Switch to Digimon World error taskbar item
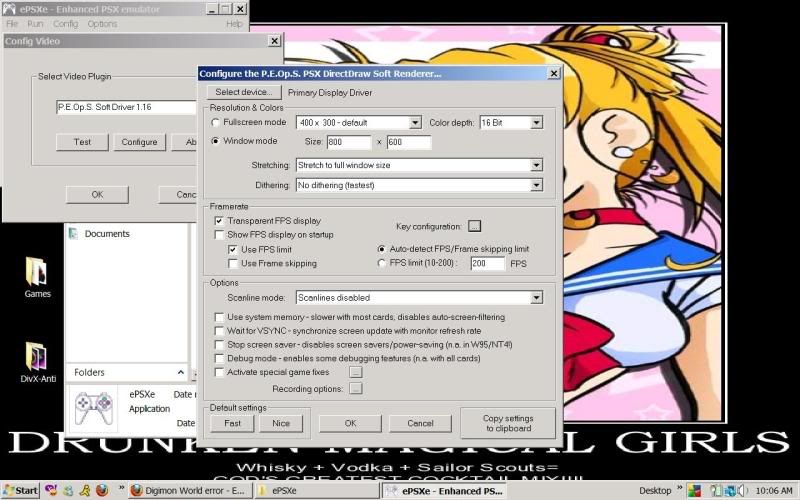The image size is (800, 500). [189, 491]
